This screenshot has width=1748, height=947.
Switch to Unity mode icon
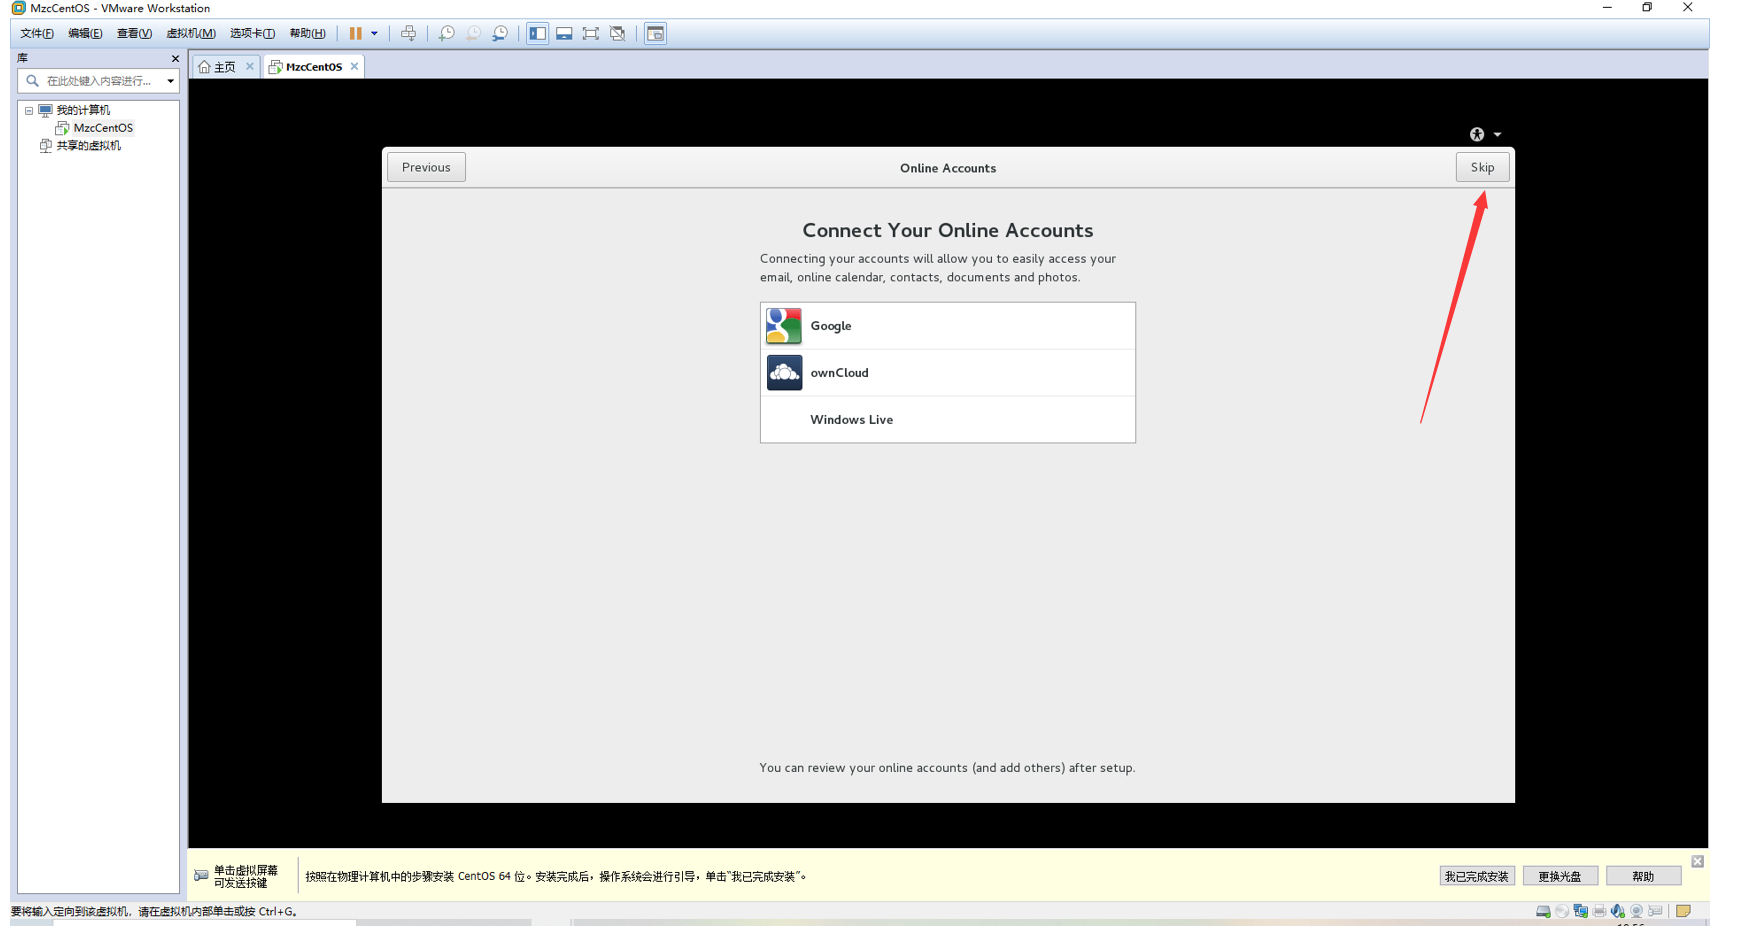(x=618, y=33)
